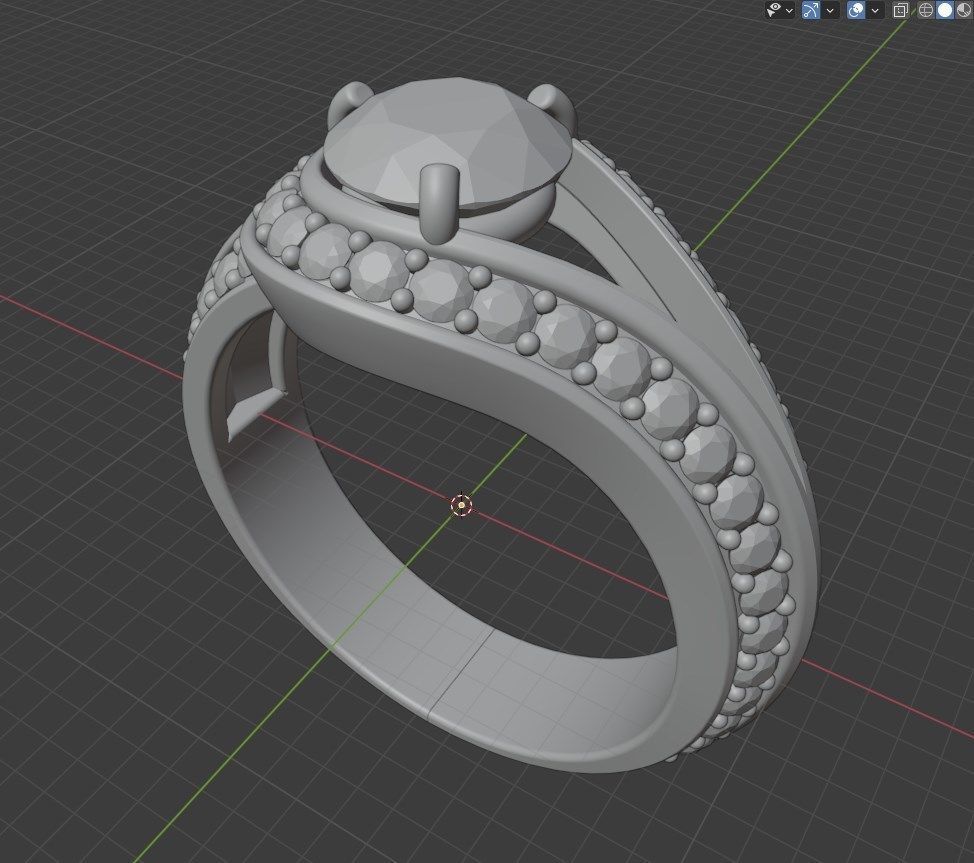Image resolution: width=974 pixels, height=863 pixels.
Task: Expand the object visibility dropdown arrow
Action: [x=790, y=11]
